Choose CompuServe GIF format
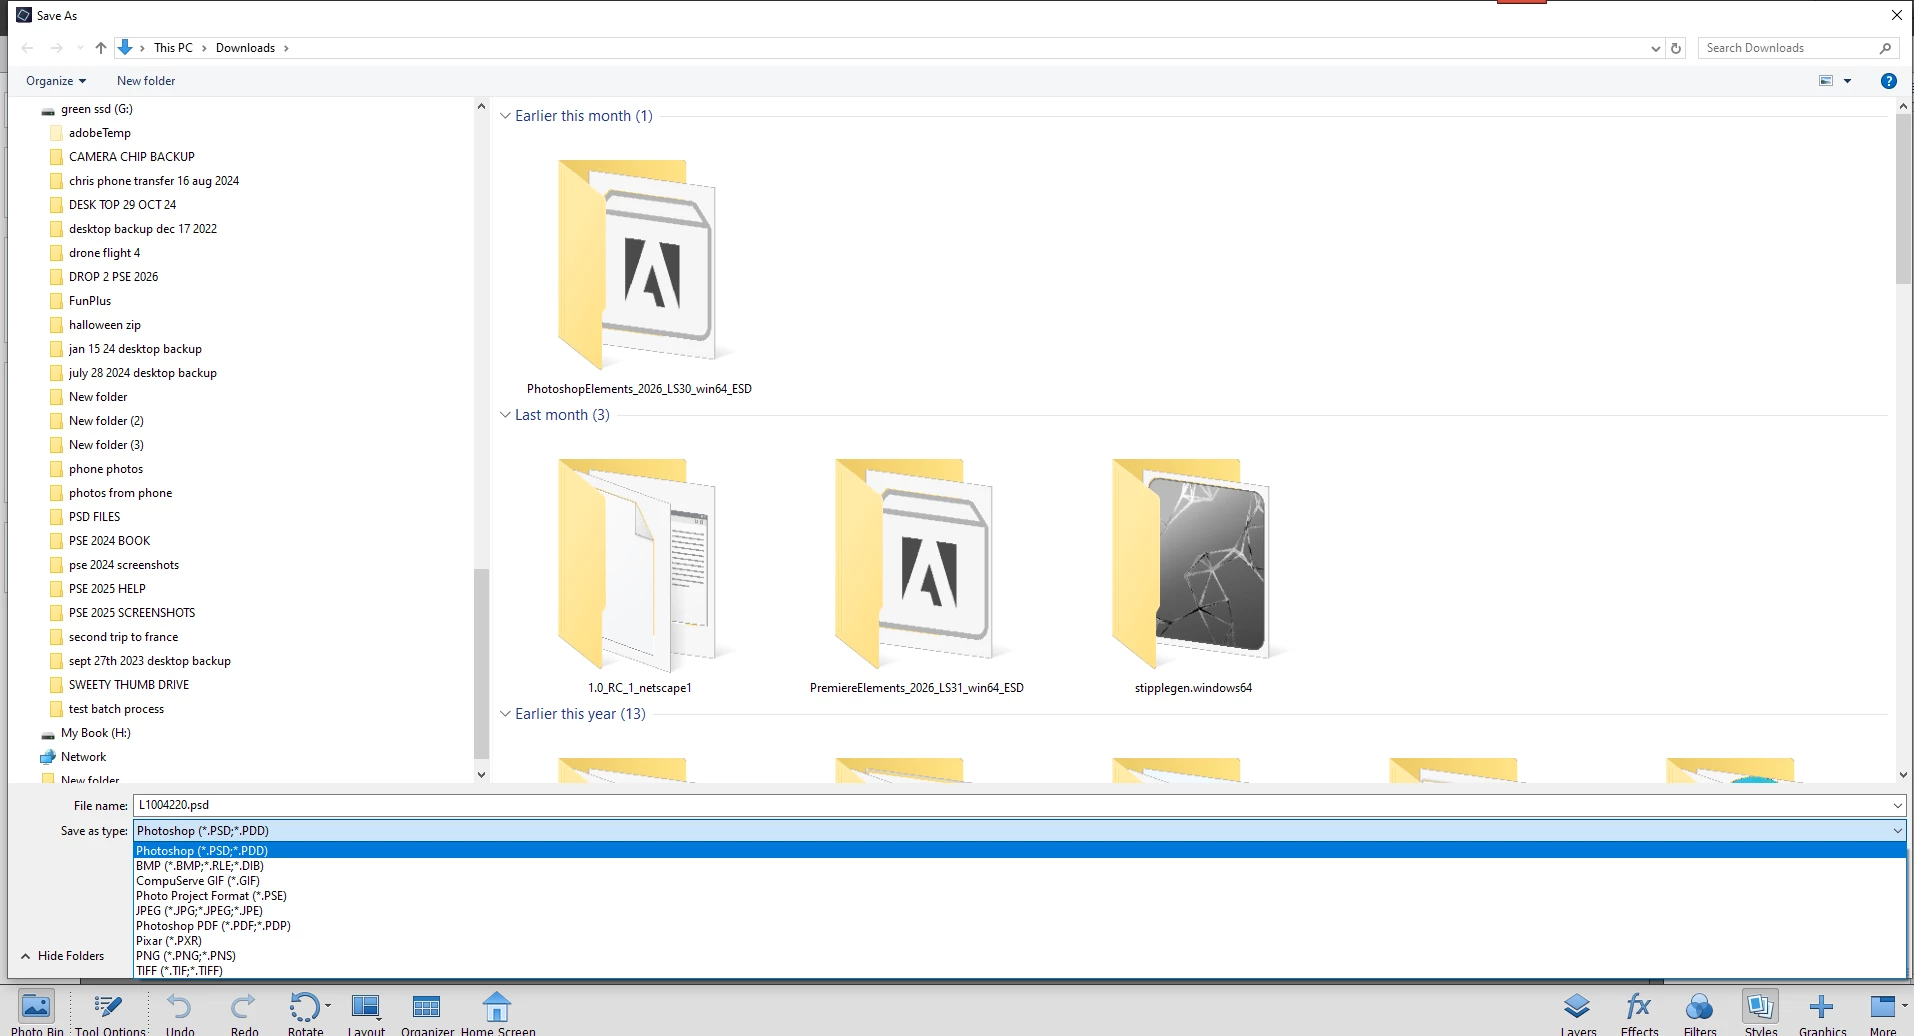The width and height of the screenshot is (1914, 1036). tap(1020, 881)
